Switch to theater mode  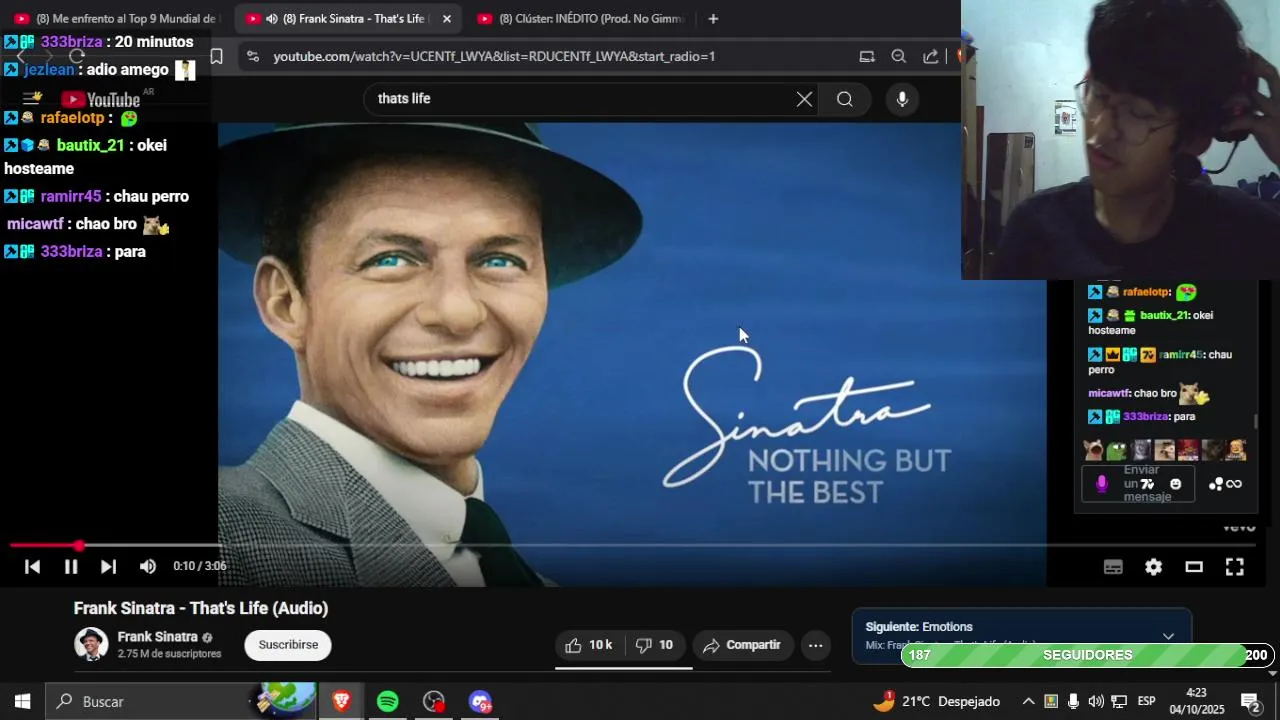pos(1194,567)
